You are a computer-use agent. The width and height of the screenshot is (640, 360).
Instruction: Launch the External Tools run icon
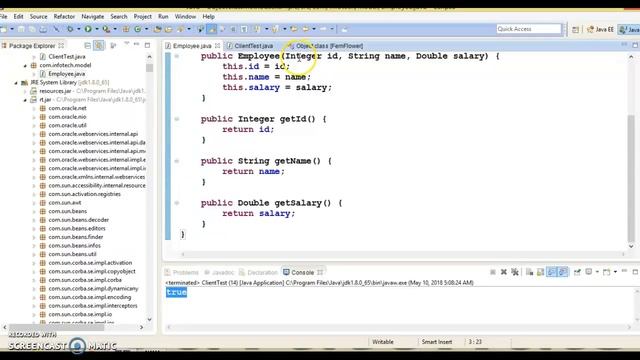coord(106,29)
